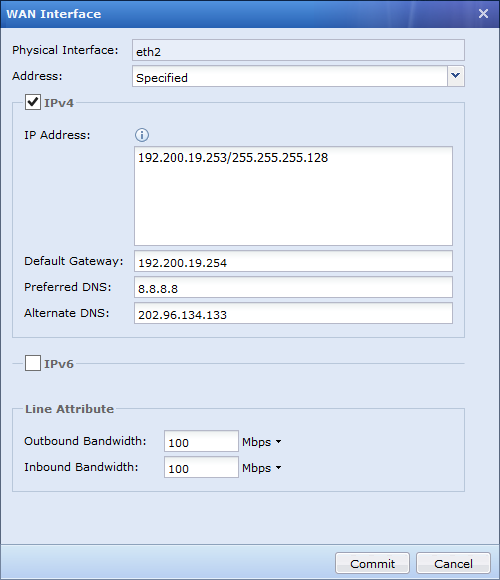The image size is (500, 580).
Task: Click the Outbound Bandwidth value field
Action: (x=202, y=441)
